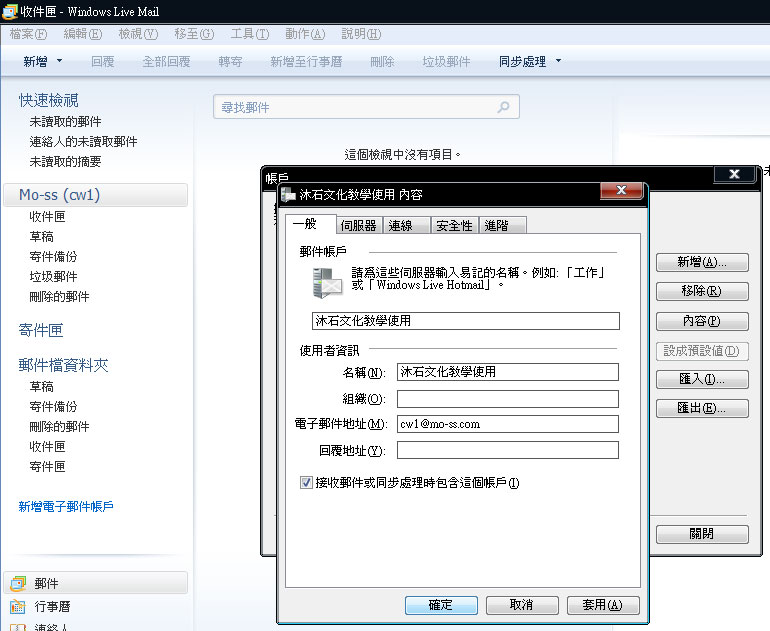Click 垃圾郵件 in the toolbar
Image resolution: width=770 pixels, height=631 pixels.
click(446, 61)
